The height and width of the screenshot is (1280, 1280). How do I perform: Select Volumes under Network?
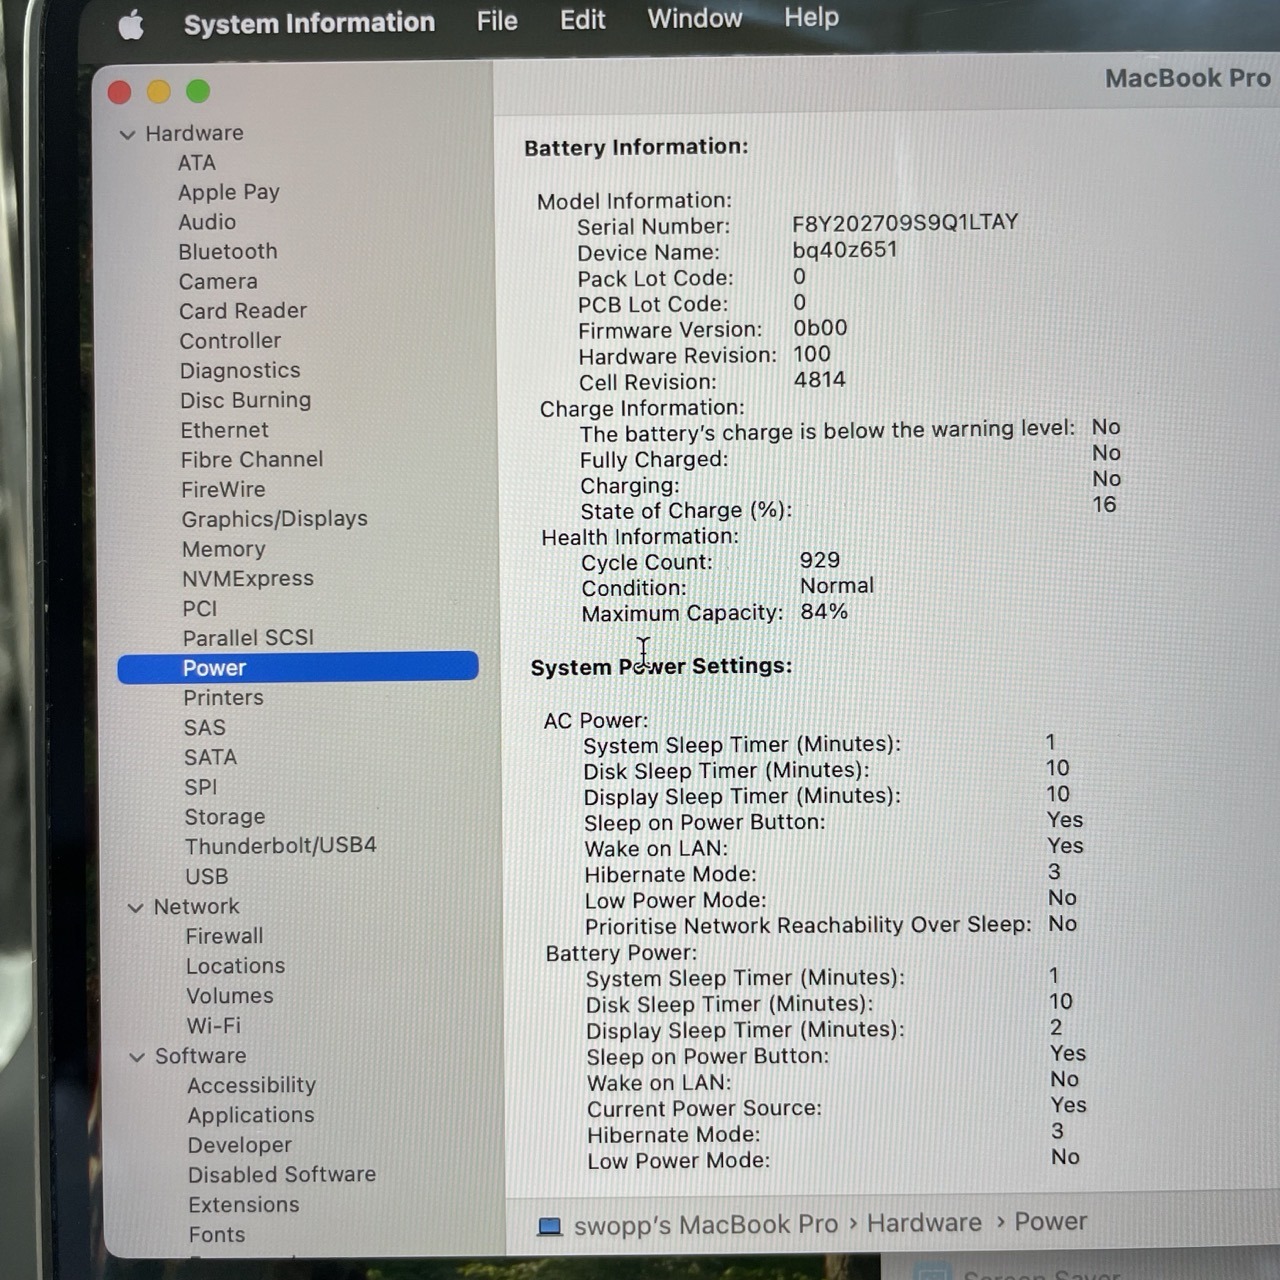point(230,997)
